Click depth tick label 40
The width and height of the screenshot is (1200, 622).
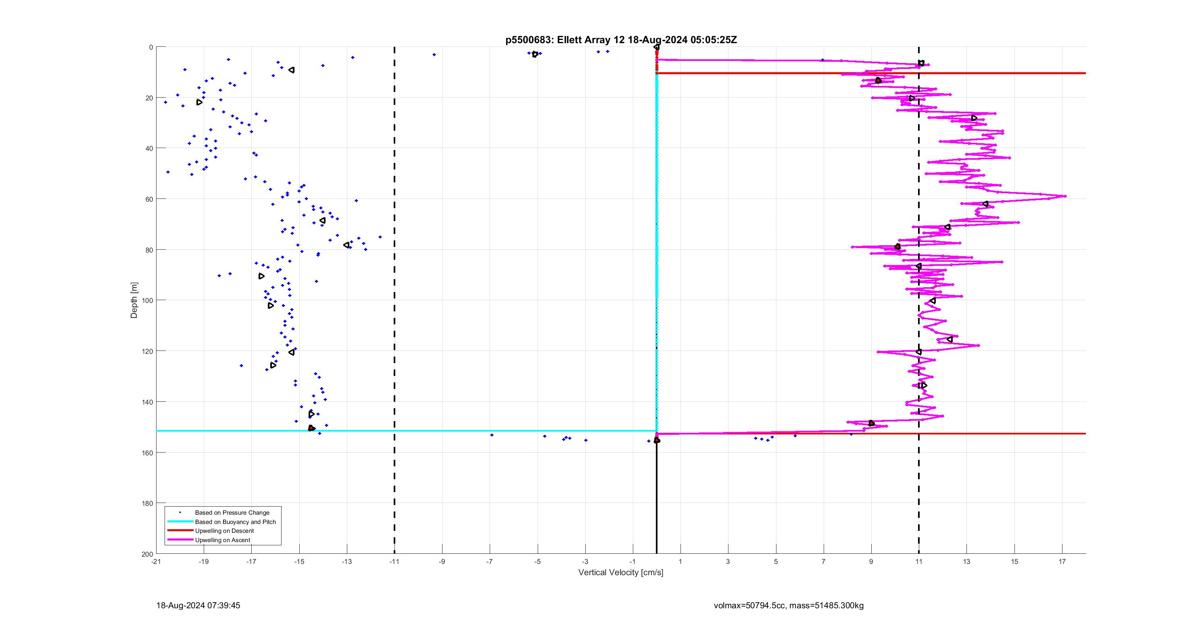[x=148, y=148]
